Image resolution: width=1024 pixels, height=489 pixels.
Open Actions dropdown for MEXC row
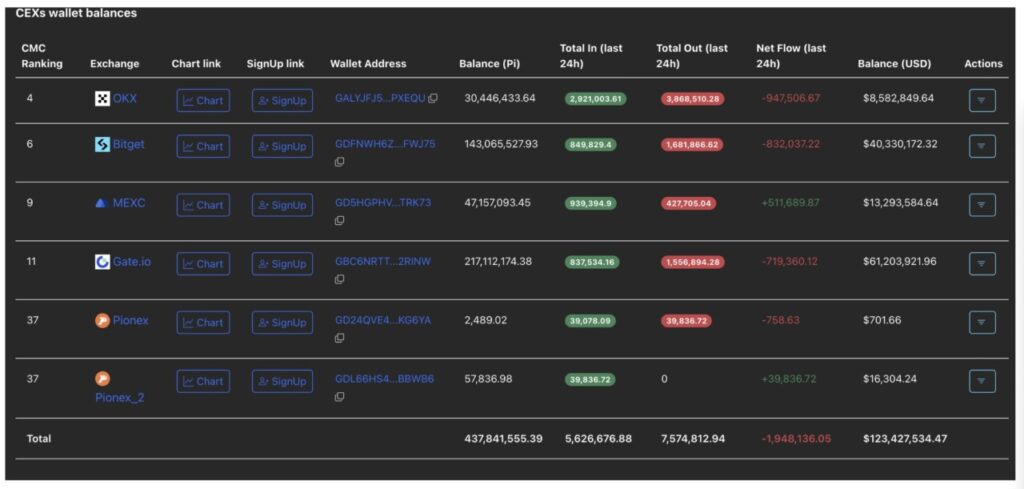click(981, 204)
